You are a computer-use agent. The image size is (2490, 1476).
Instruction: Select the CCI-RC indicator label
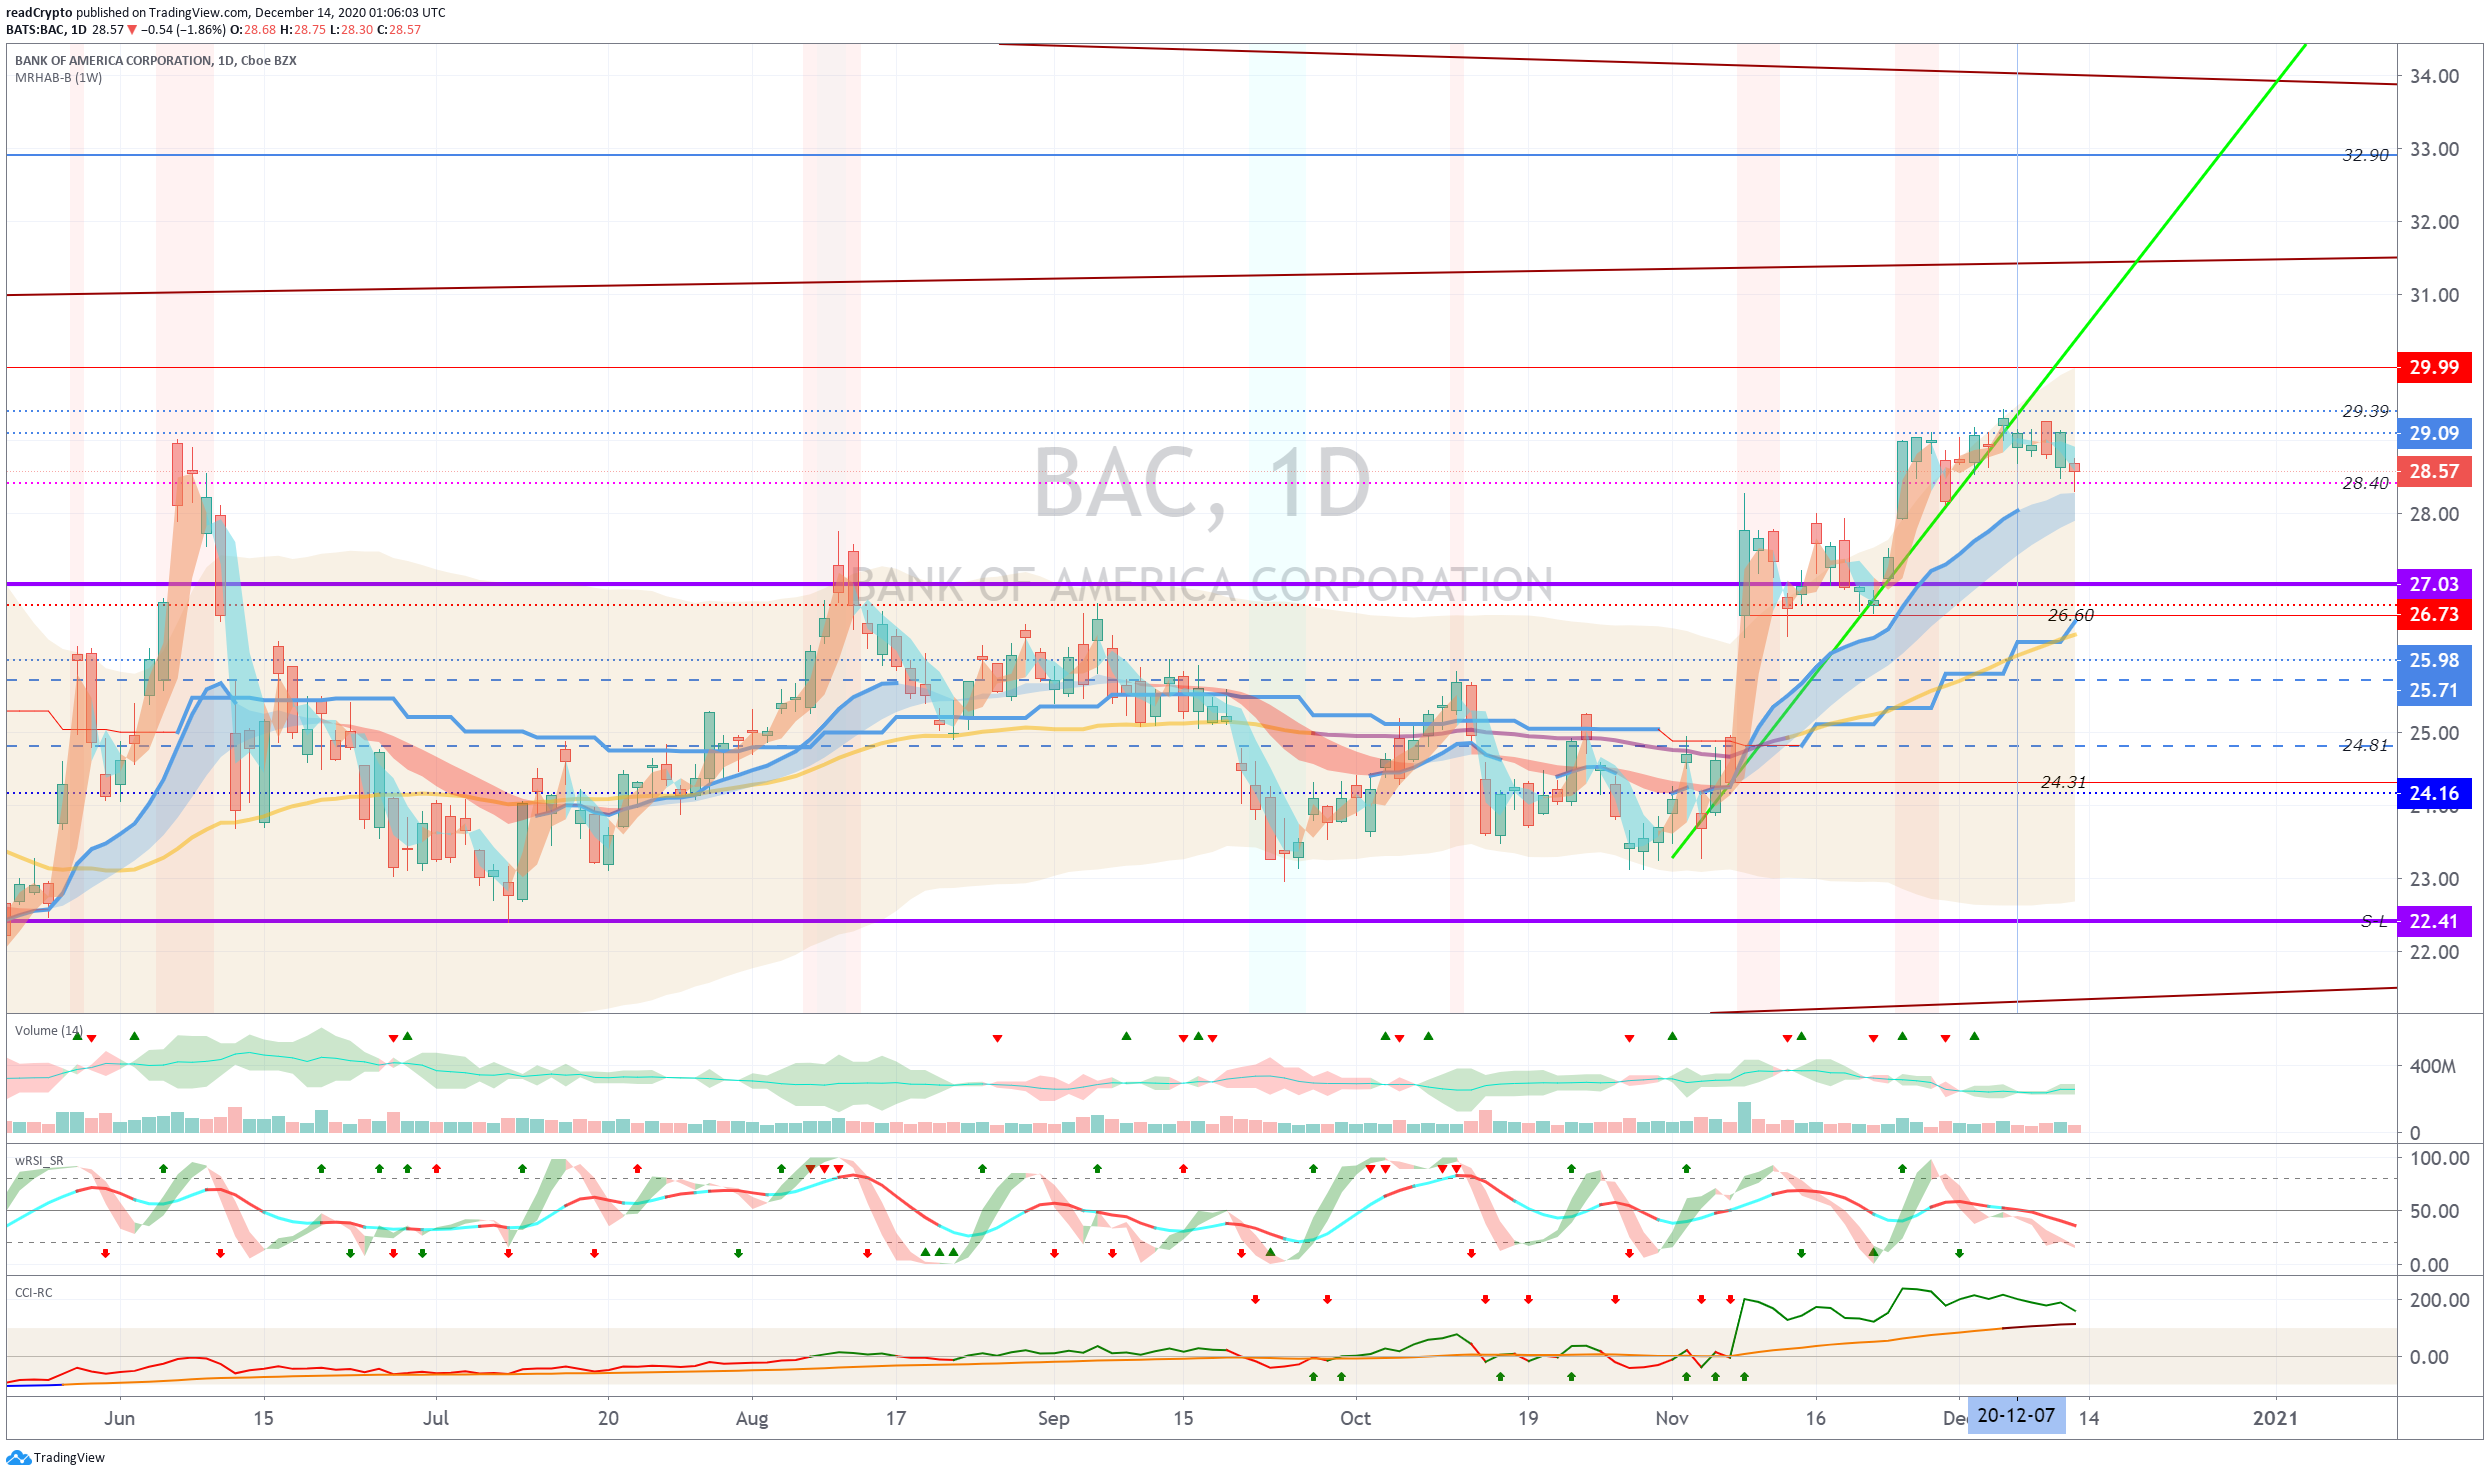point(34,1293)
